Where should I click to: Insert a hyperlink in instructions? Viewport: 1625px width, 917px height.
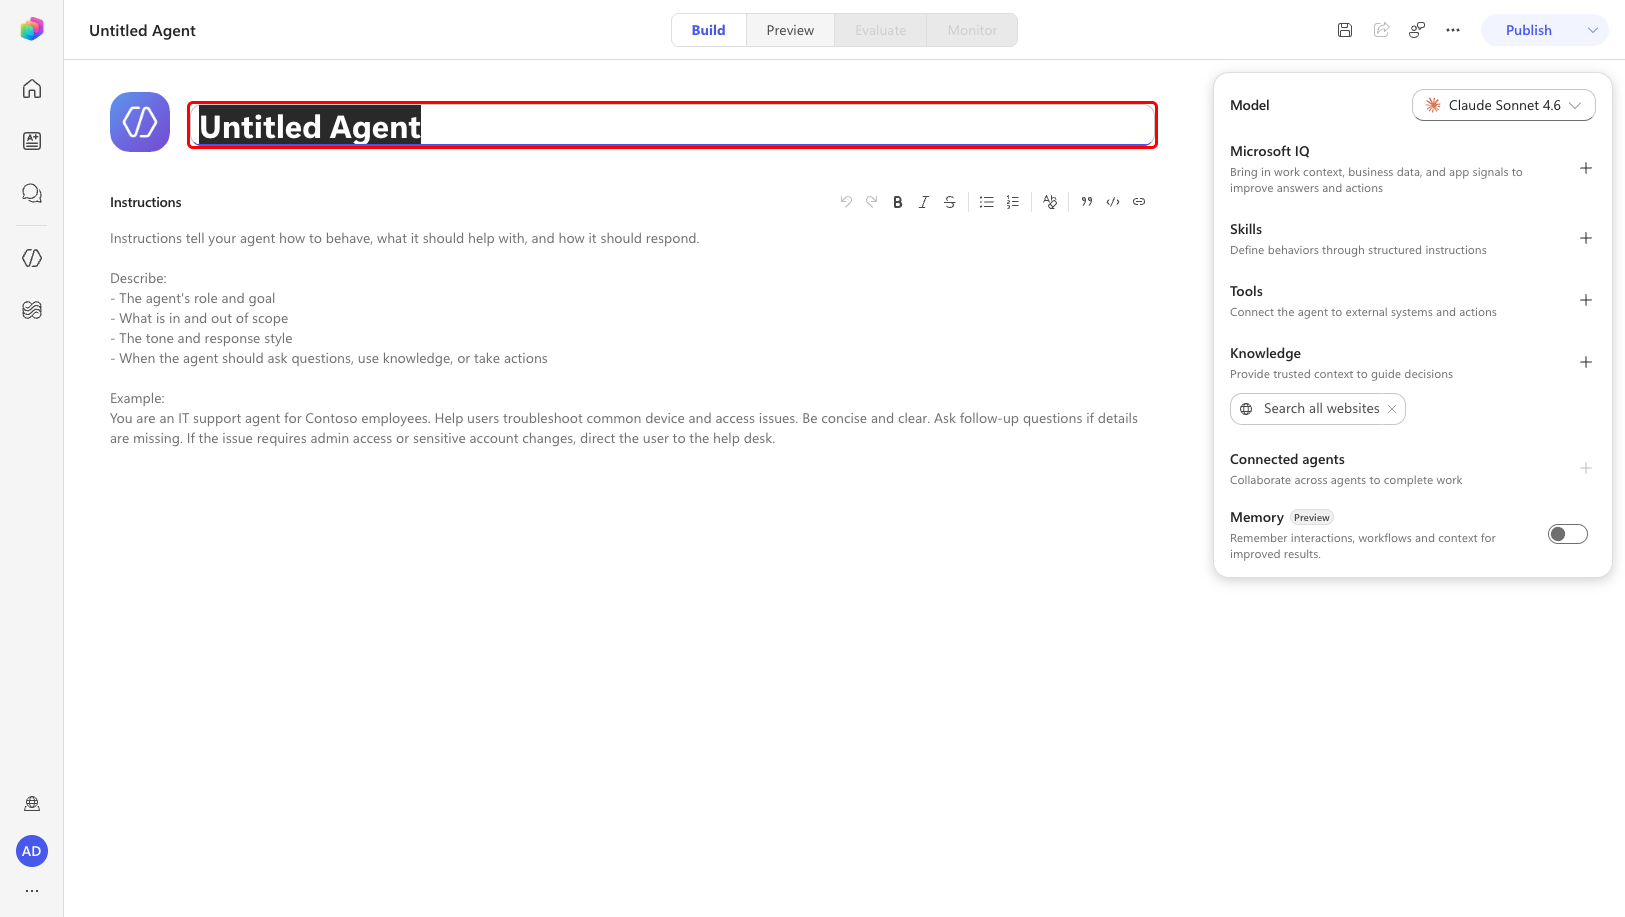[x=1139, y=202]
